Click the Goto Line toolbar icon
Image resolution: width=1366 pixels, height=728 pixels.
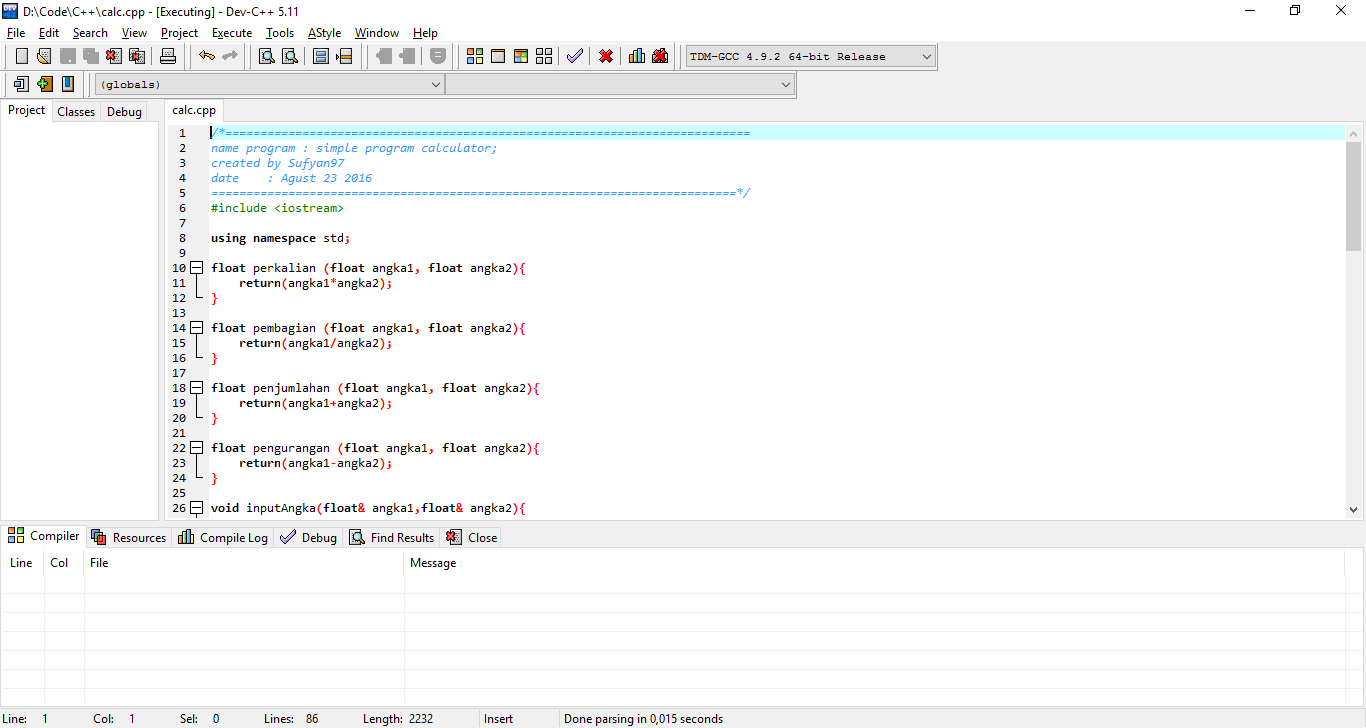tap(344, 56)
